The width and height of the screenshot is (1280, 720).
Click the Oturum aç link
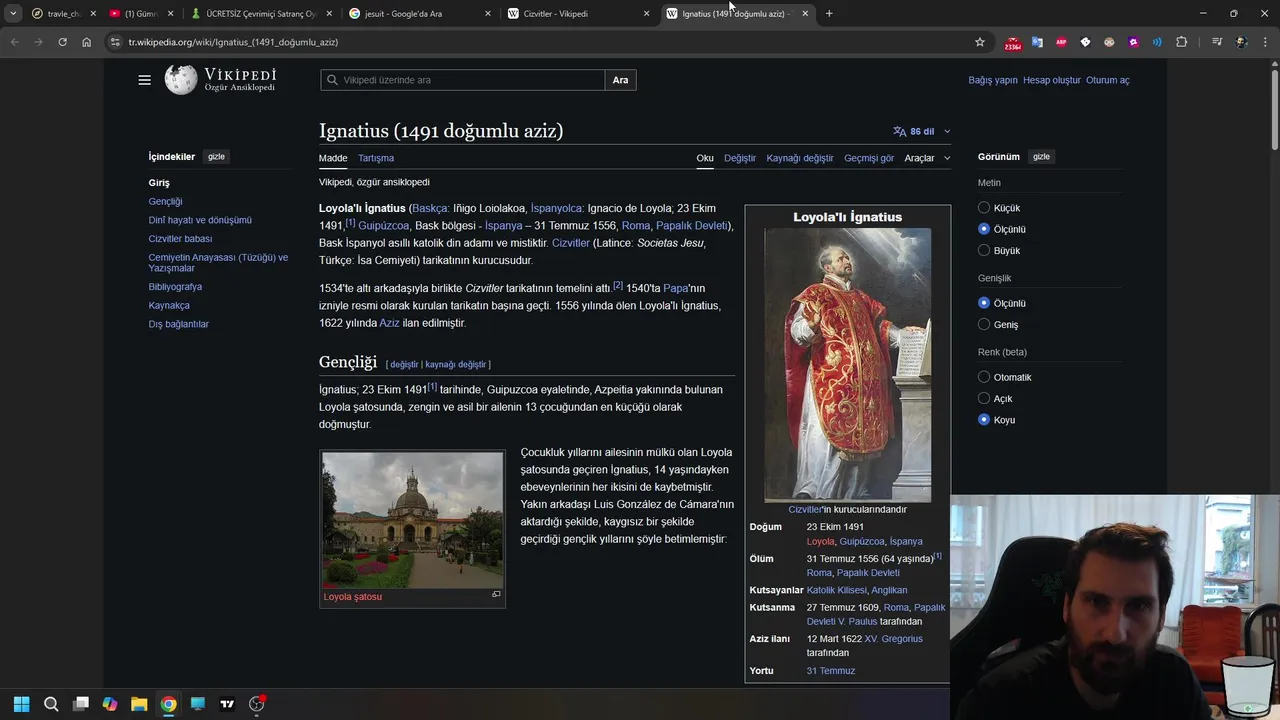tap(1108, 80)
